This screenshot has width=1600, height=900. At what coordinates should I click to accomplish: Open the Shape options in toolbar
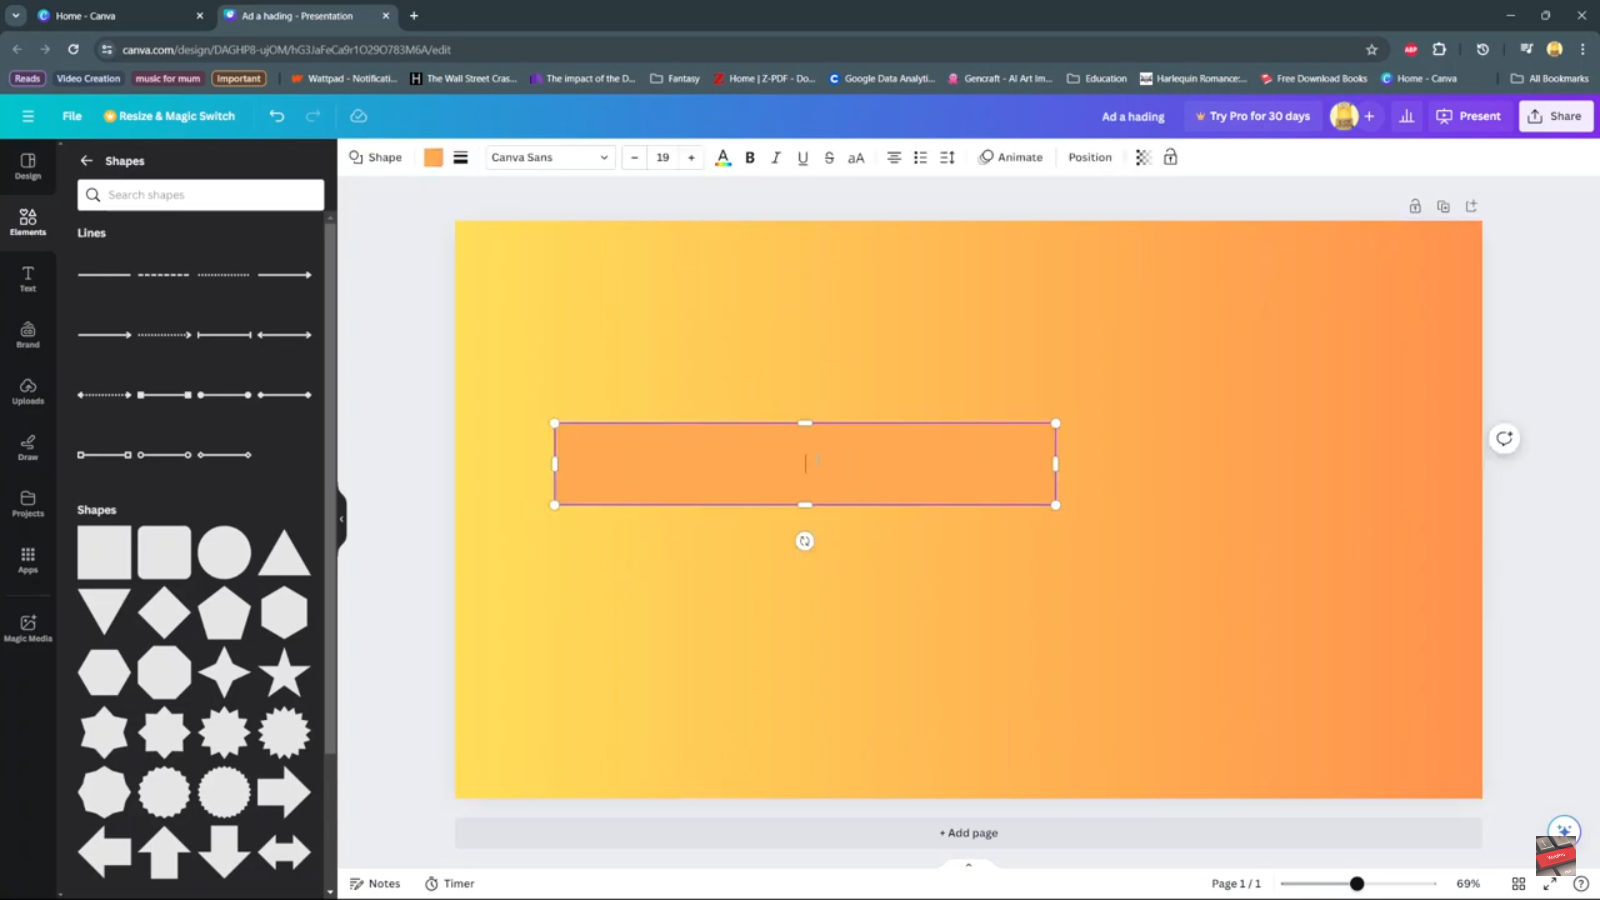(x=375, y=157)
